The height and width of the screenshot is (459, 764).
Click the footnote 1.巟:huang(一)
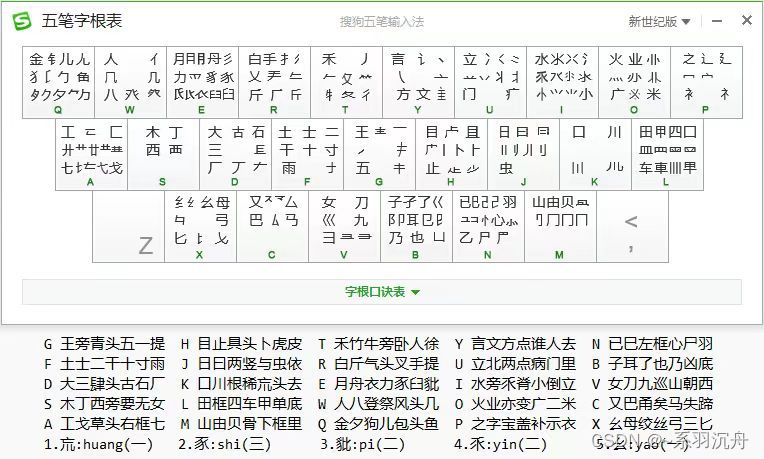[x=98, y=444]
